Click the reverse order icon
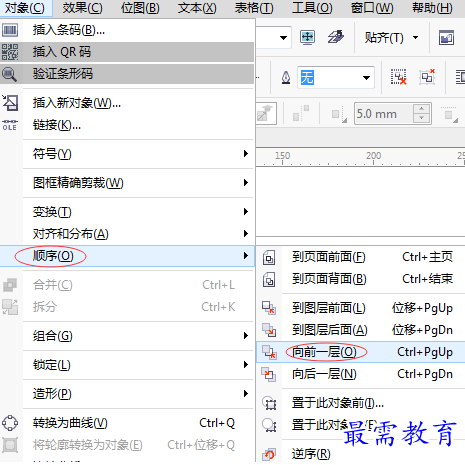 (269, 454)
